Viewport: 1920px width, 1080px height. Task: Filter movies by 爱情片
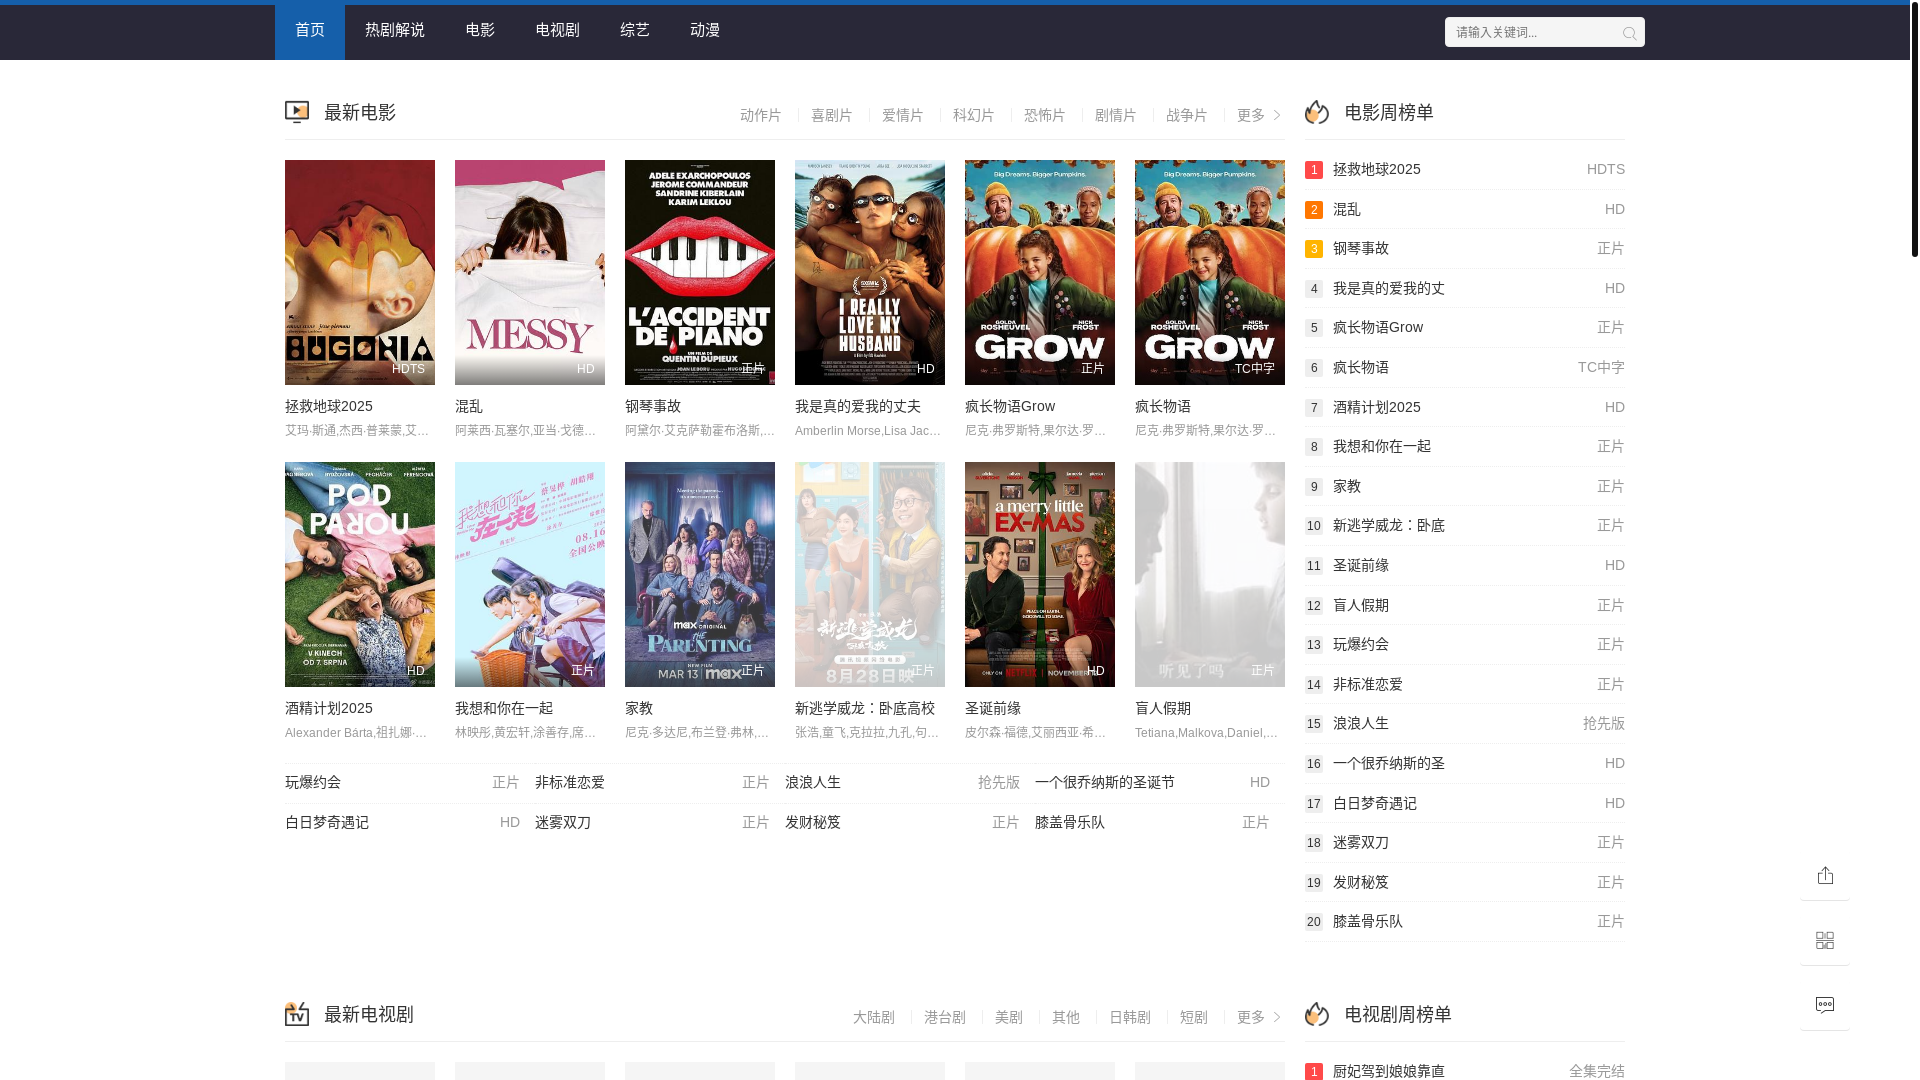point(902,116)
